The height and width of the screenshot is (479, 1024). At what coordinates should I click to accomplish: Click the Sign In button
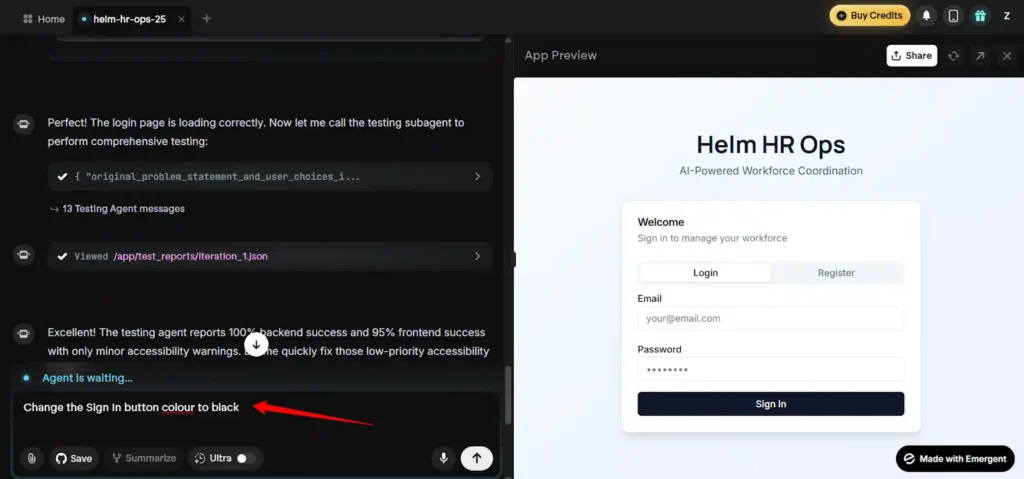click(x=771, y=404)
